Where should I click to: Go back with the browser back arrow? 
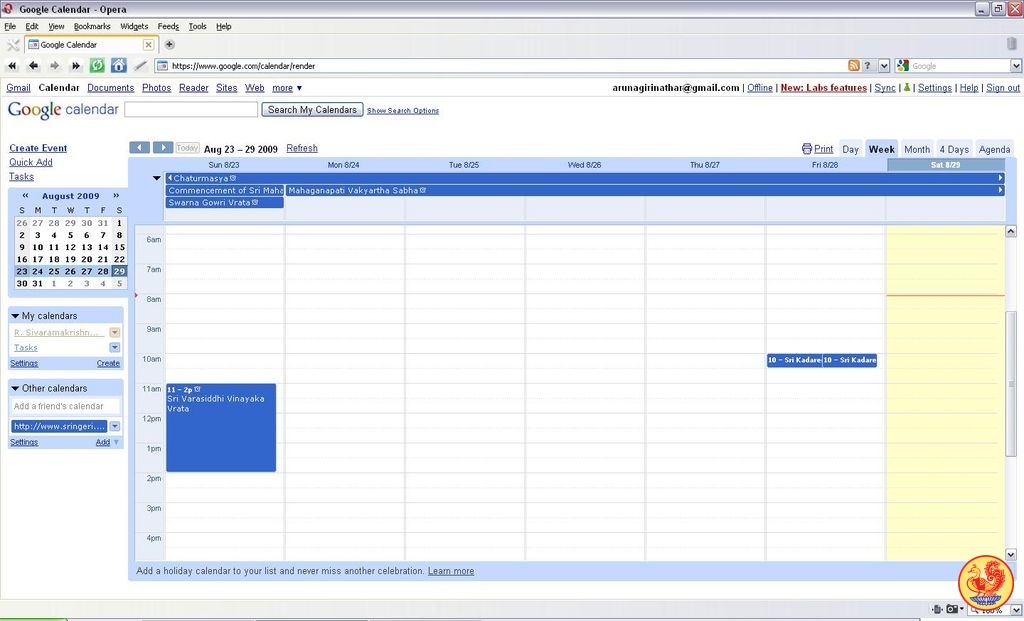(x=33, y=65)
